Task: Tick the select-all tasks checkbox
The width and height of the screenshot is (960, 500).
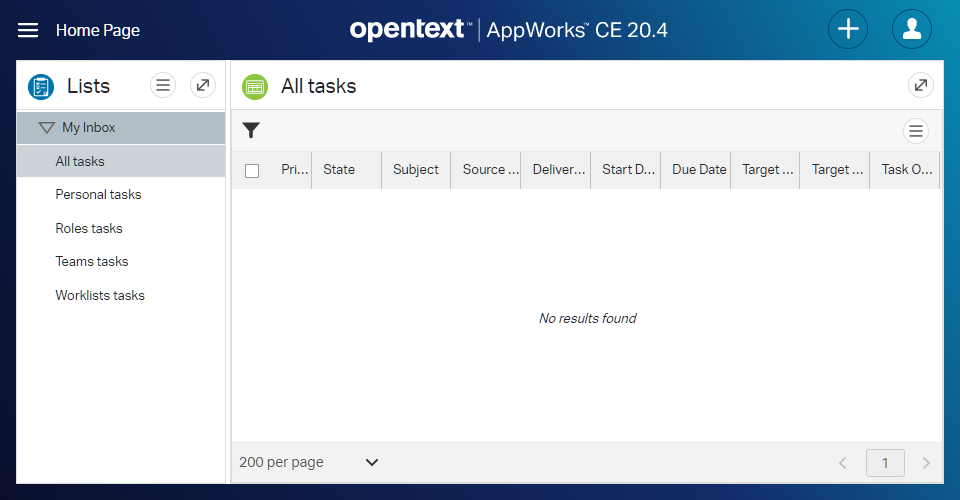Action: coord(252,171)
